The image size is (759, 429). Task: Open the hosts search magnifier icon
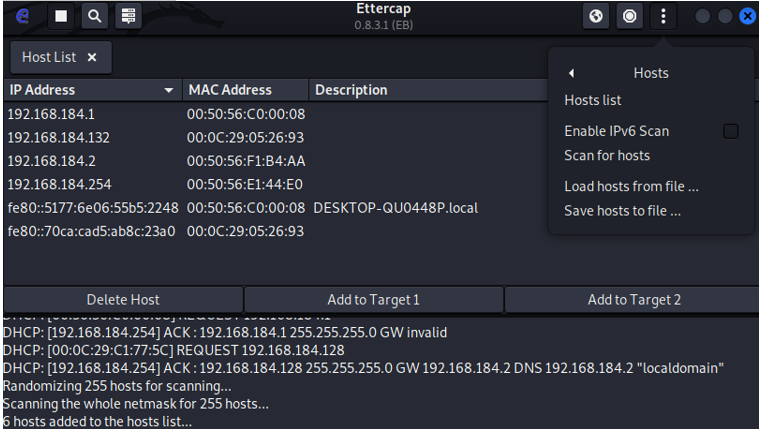[x=93, y=16]
